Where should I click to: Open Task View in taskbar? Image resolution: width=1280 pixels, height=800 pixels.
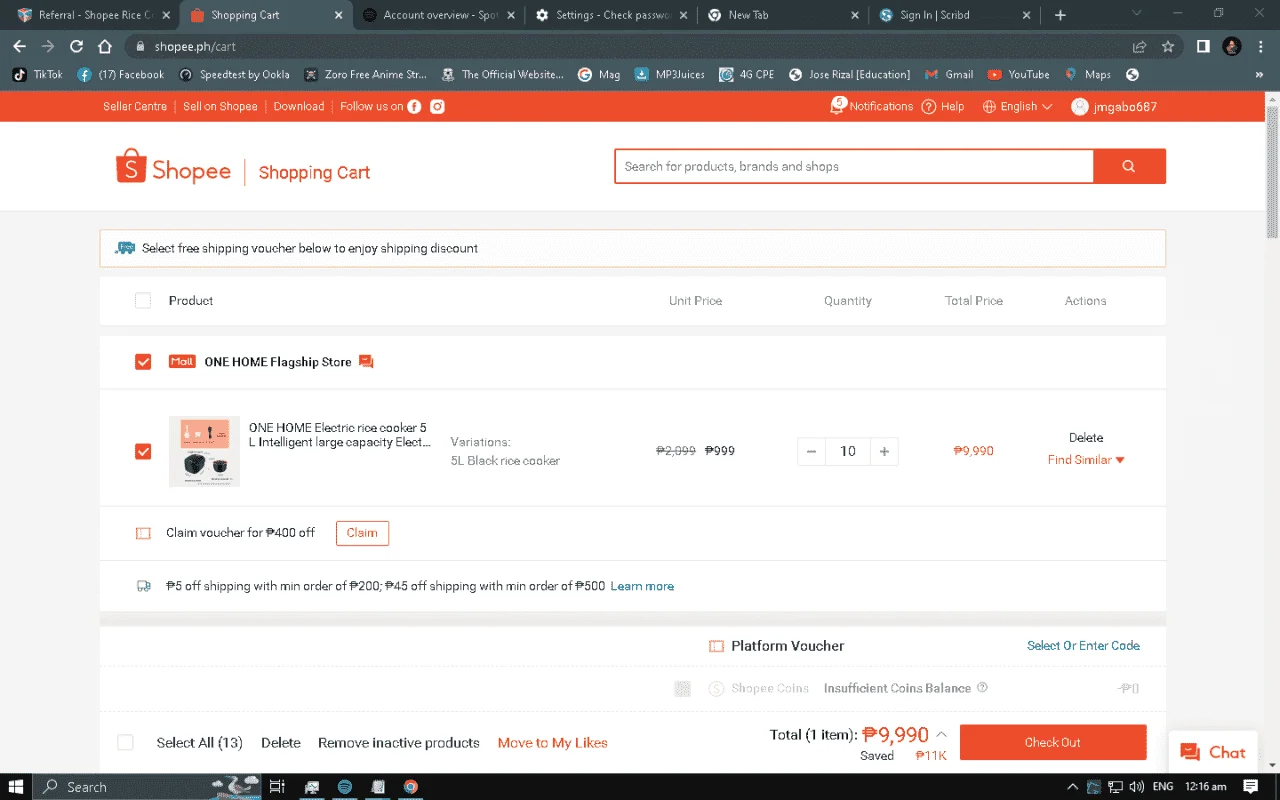pyautogui.click(x=277, y=787)
